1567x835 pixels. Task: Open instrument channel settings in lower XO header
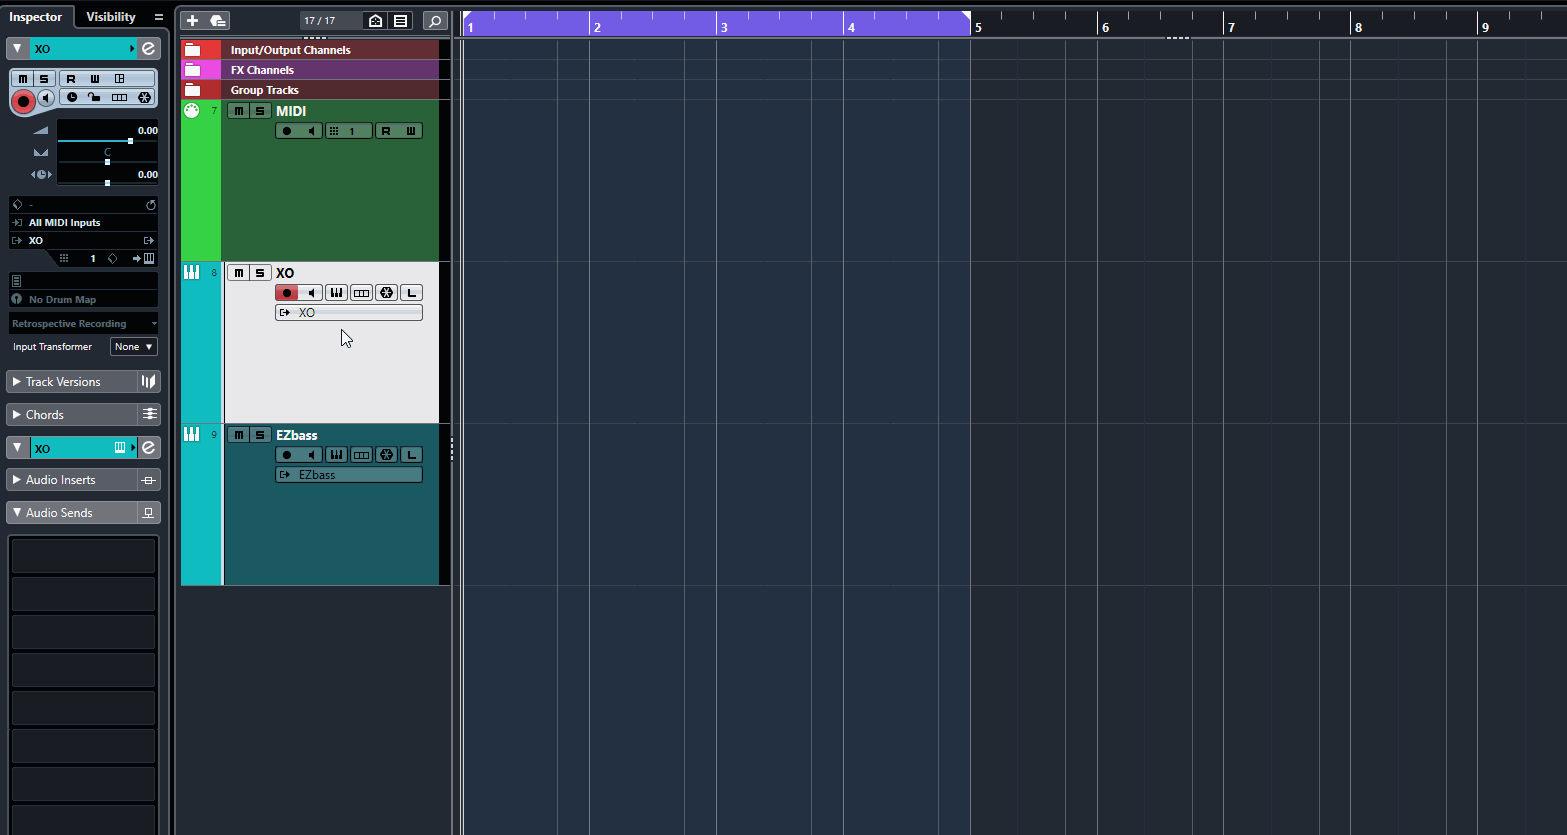coord(148,448)
